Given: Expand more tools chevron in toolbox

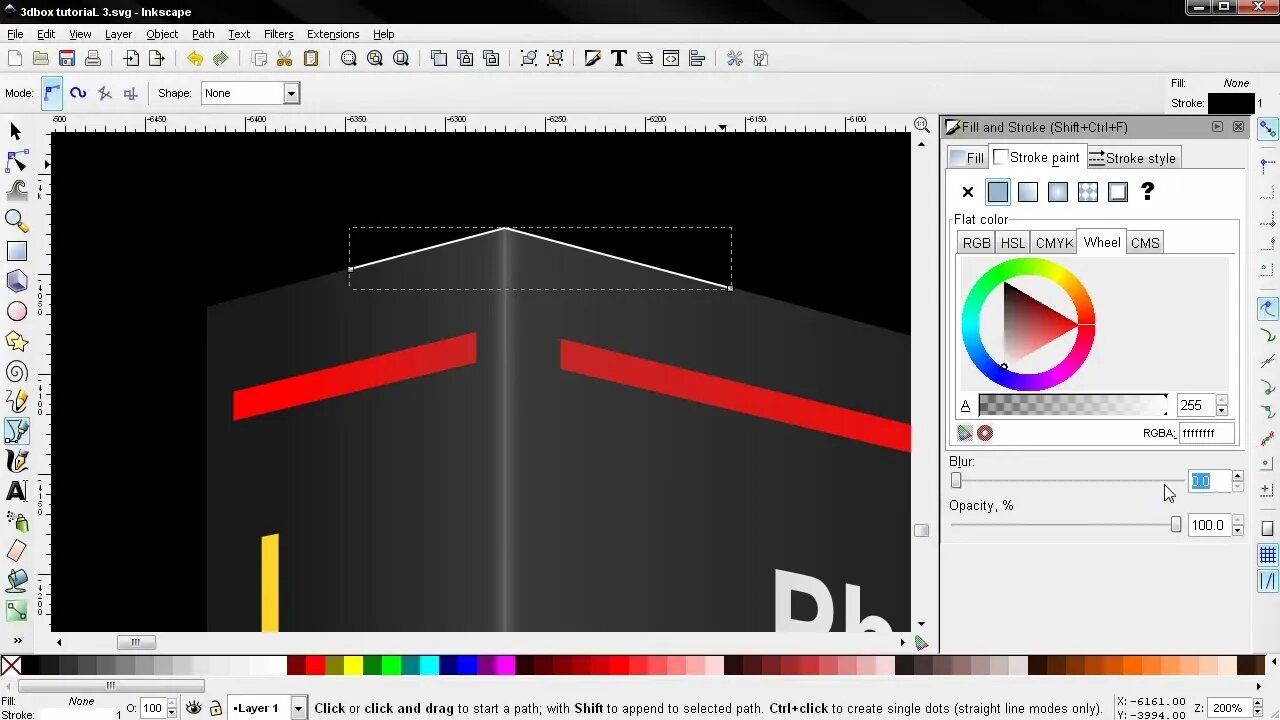Looking at the screenshot, I should (17, 641).
